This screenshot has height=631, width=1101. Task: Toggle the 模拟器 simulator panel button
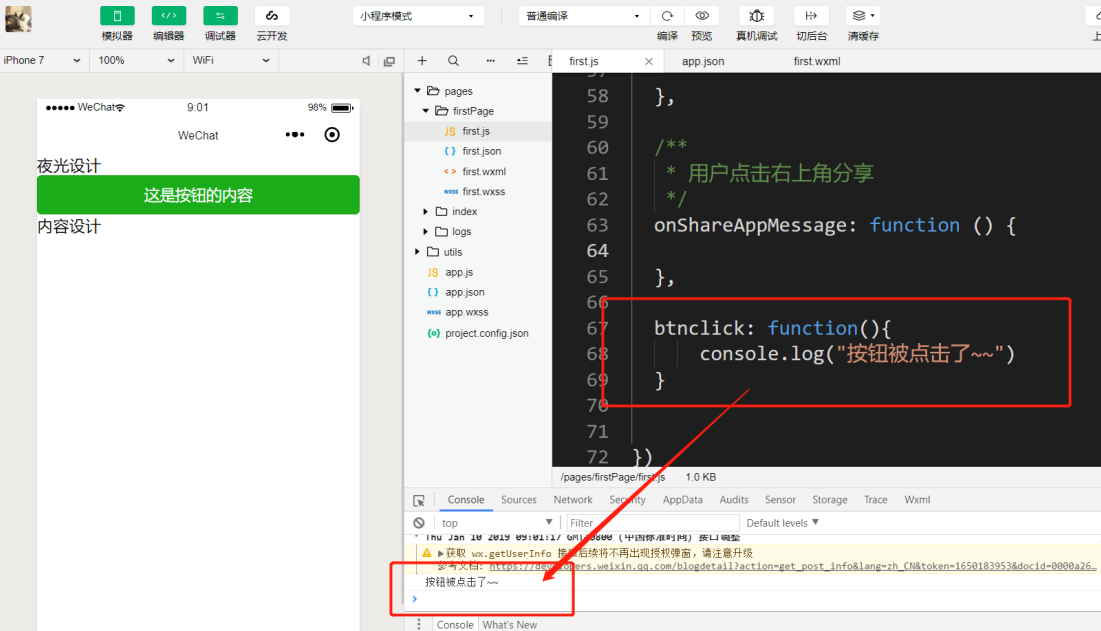(117, 15)
